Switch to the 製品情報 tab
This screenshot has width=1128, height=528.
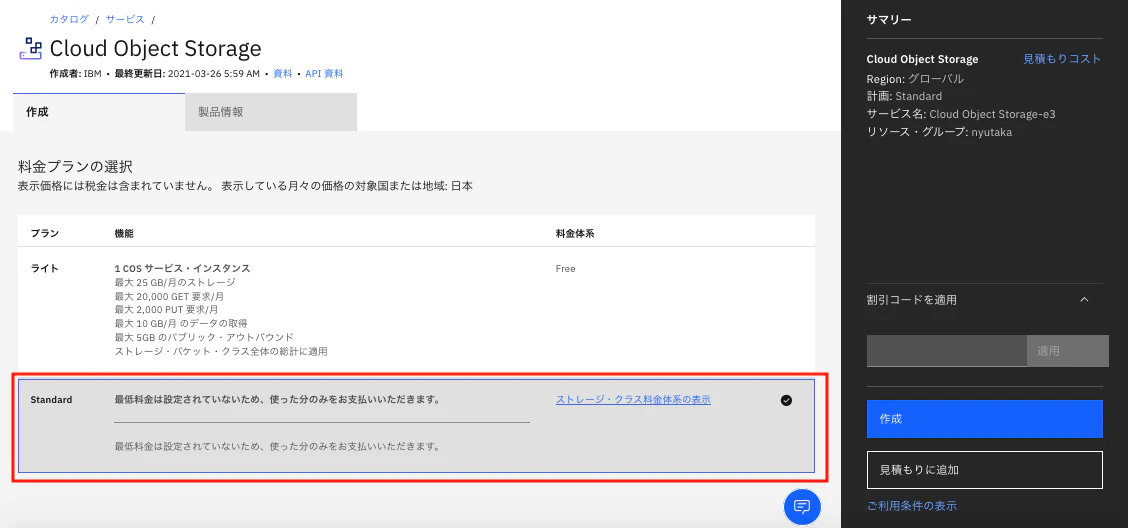(271, 112)
